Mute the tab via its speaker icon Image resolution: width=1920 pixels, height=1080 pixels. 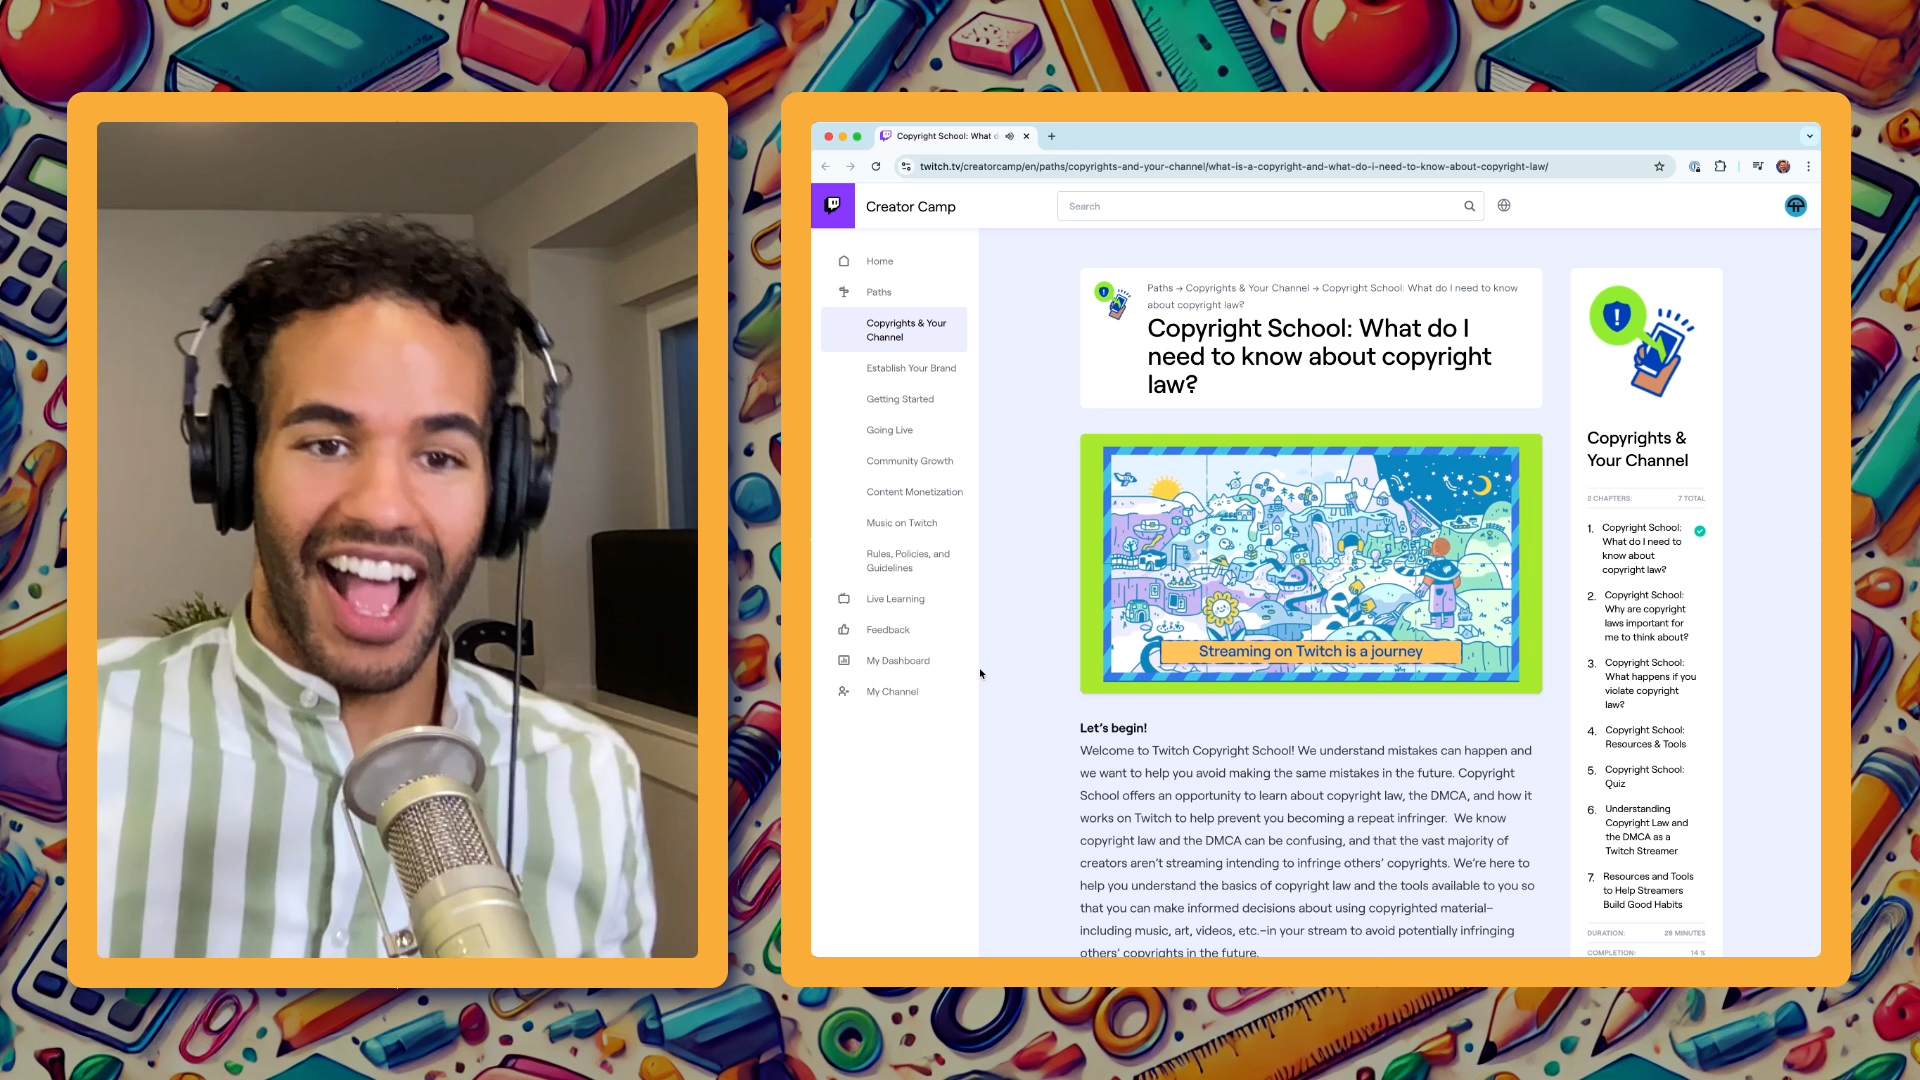[1010, 136]
